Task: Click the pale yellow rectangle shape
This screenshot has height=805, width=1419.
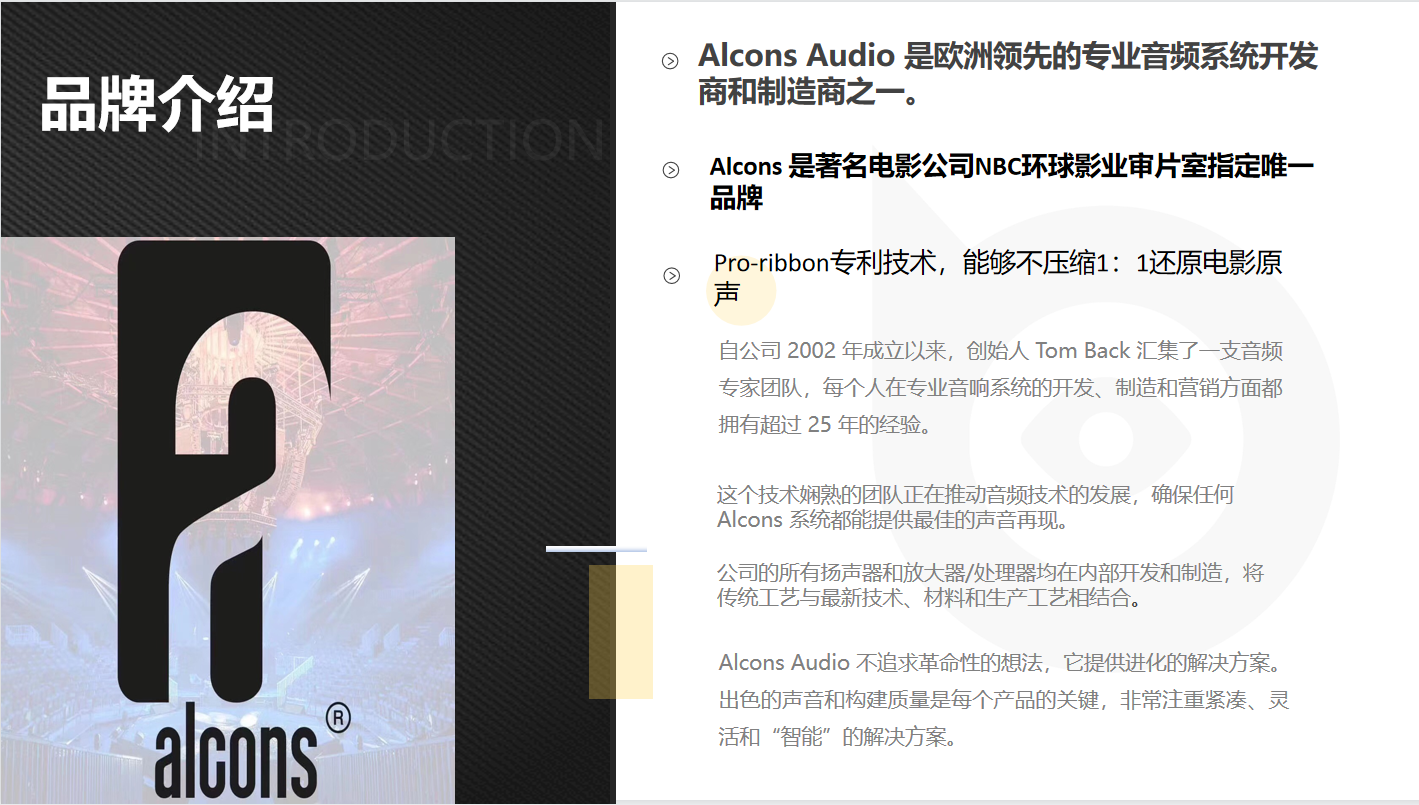Action: coord(621,631)
